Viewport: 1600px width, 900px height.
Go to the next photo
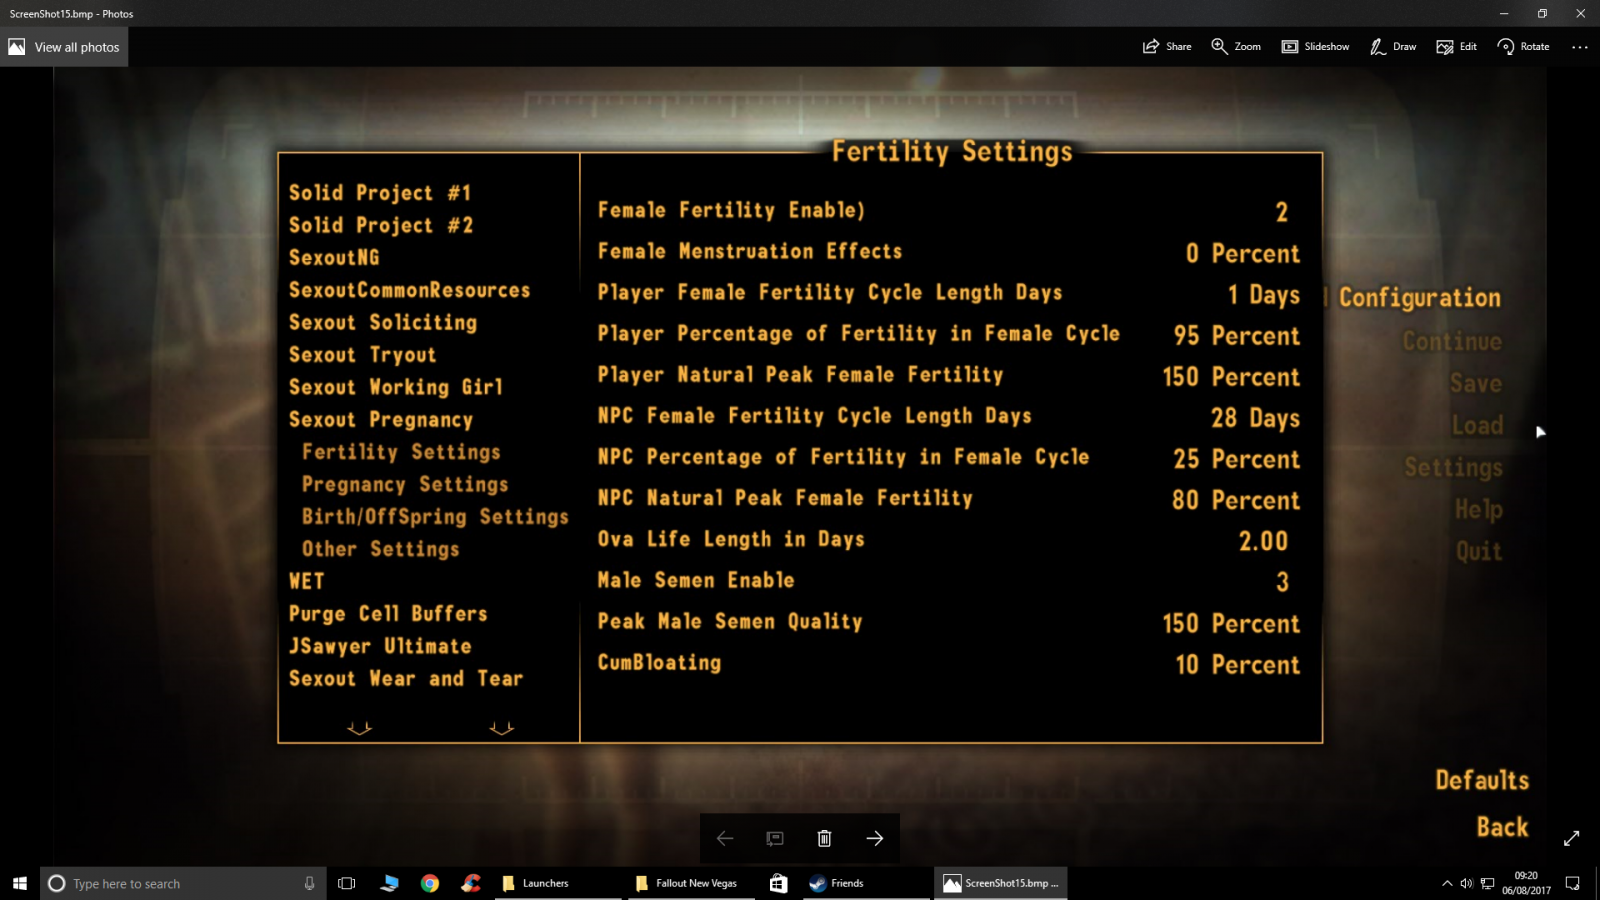tap(875, 838)
